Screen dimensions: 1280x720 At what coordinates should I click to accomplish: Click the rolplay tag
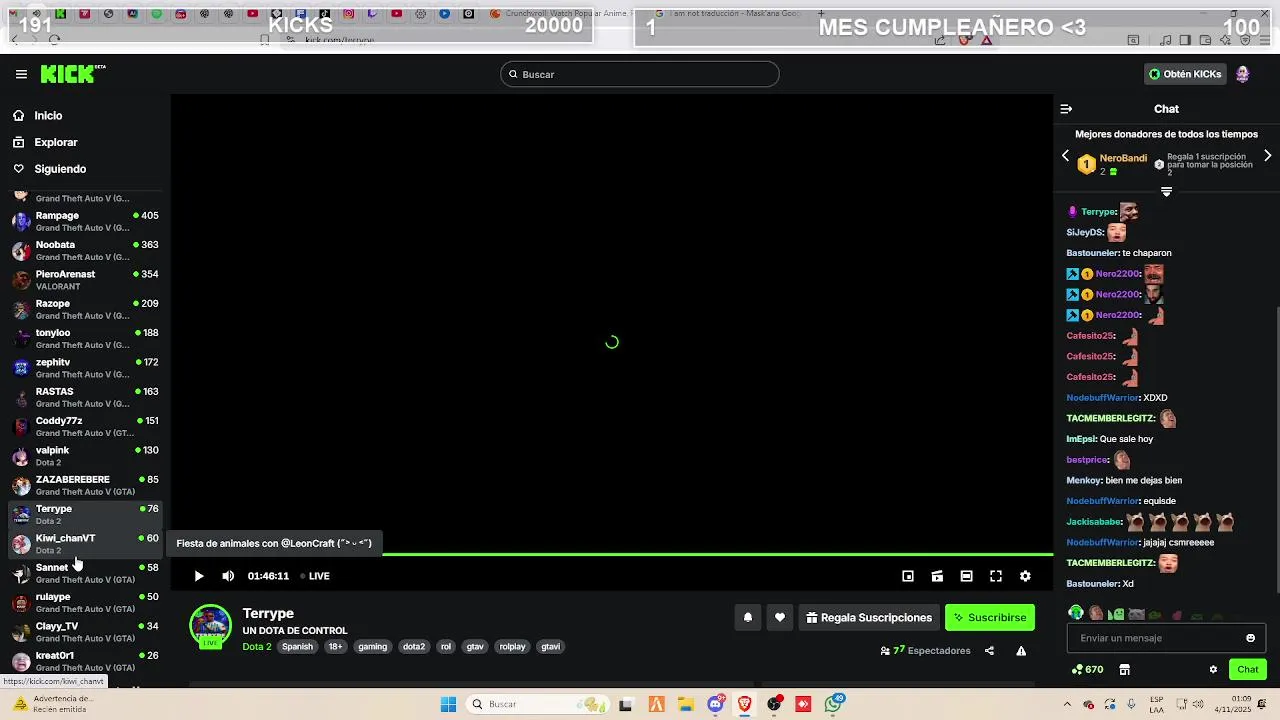(512, 647)
